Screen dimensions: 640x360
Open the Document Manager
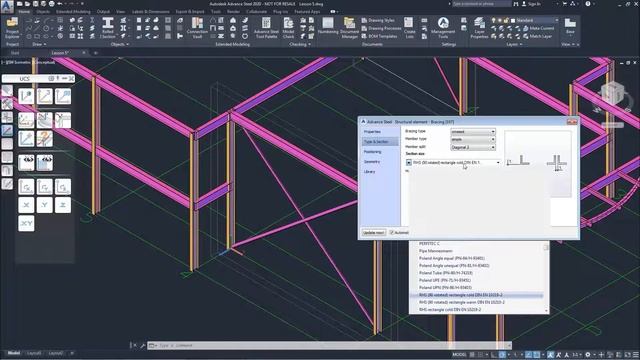coord(349,27)
